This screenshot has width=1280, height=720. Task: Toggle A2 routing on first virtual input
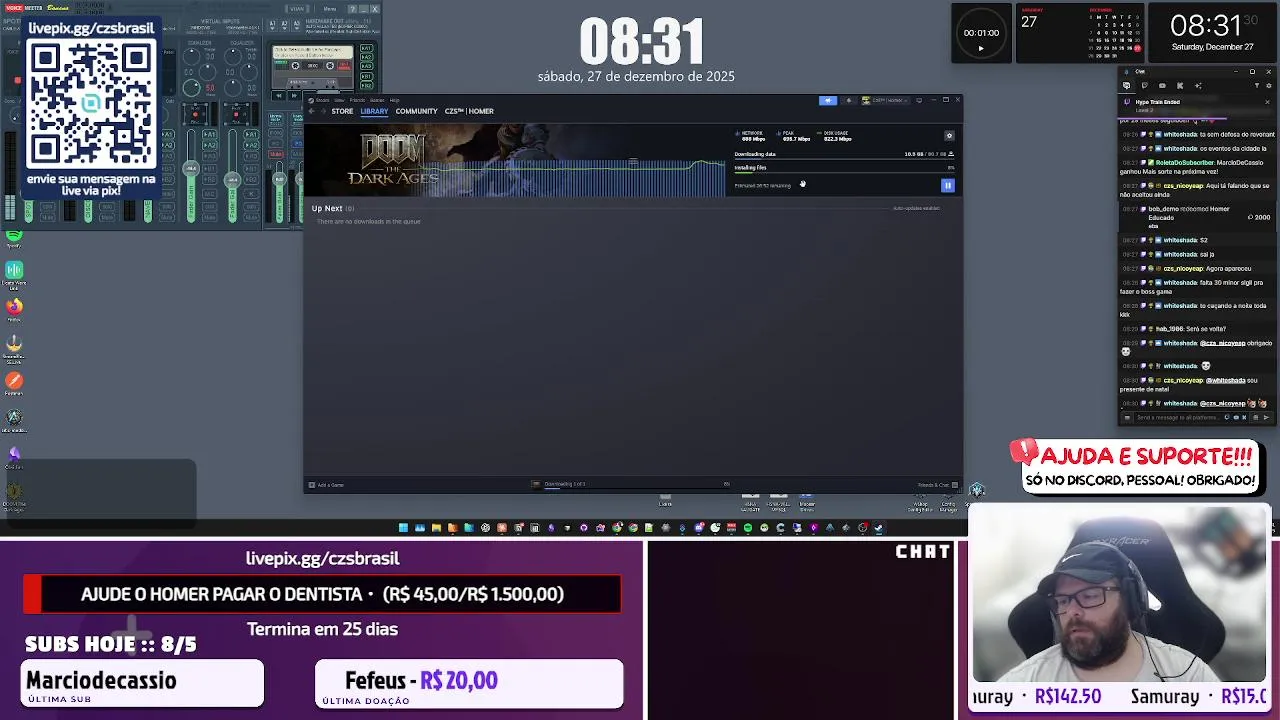(x=209, y=145)
